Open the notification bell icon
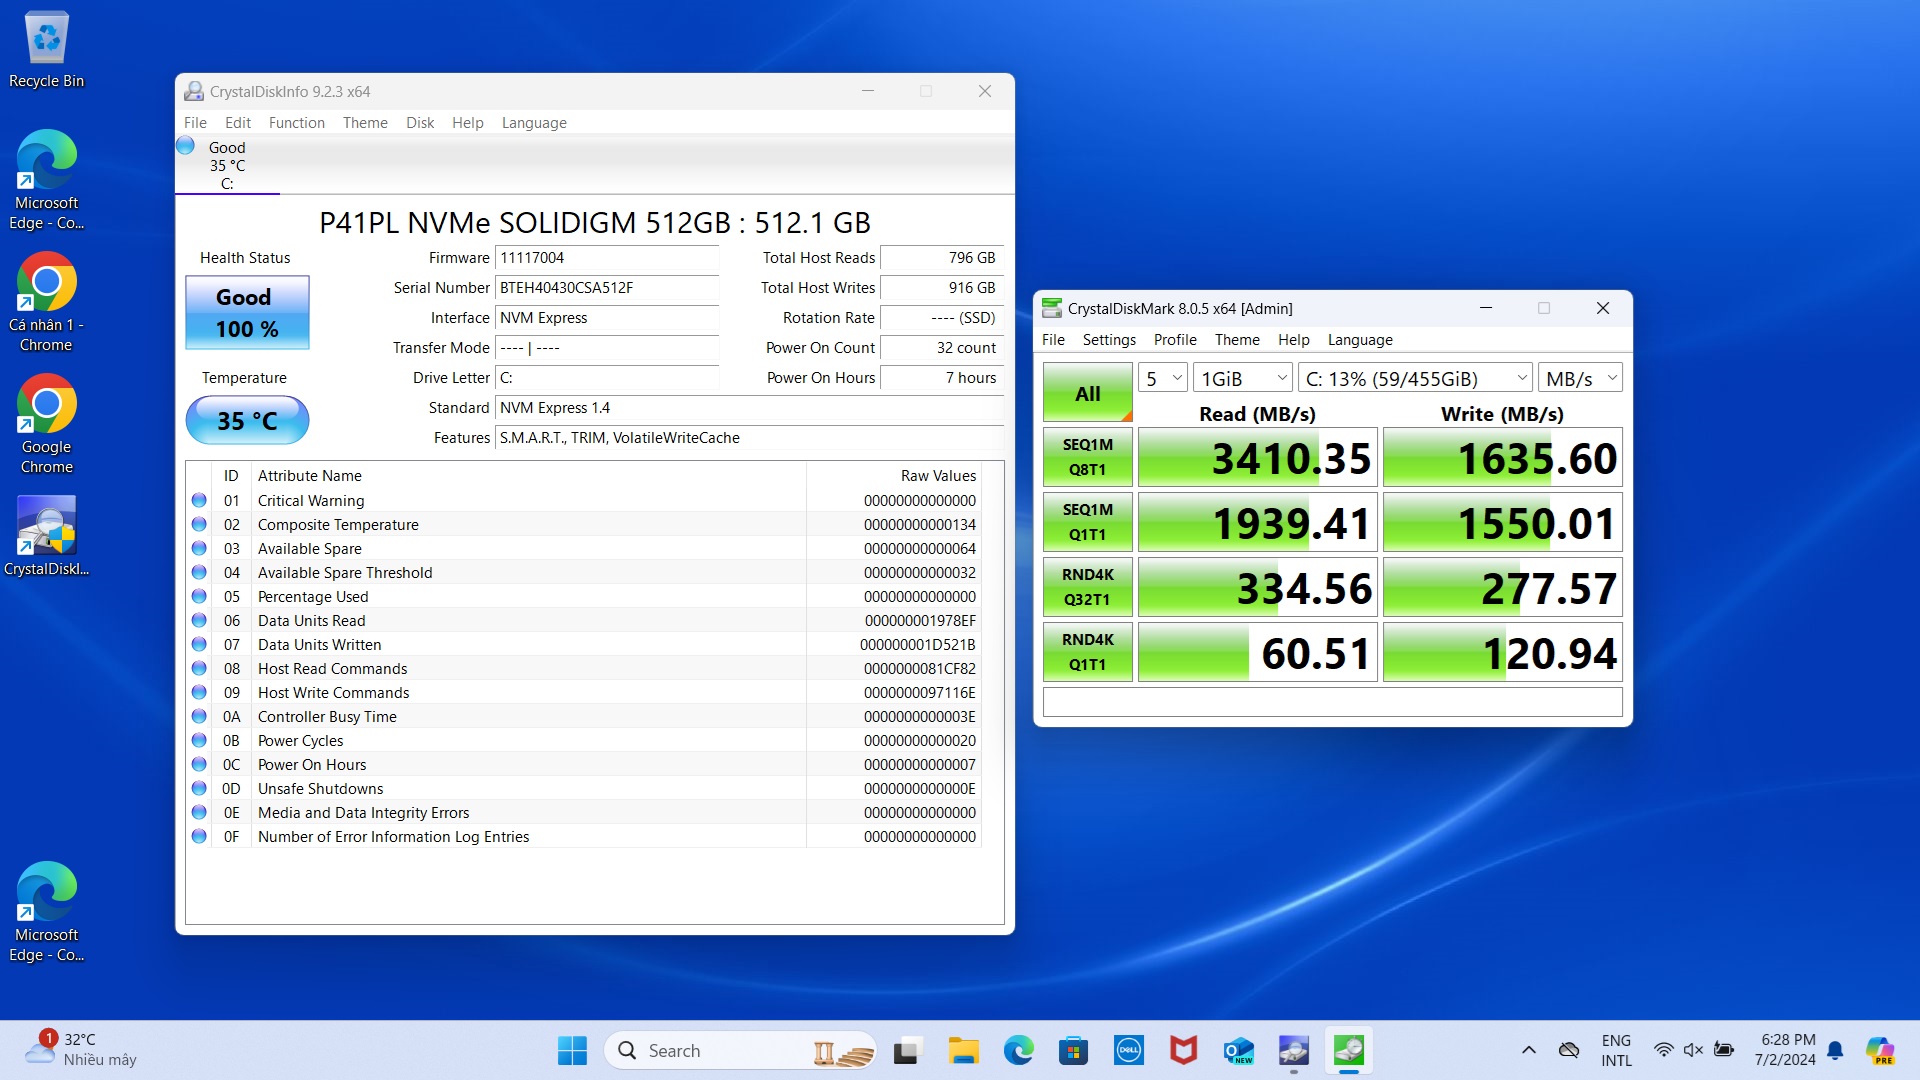Screen dimensions: 1920x1080 click(1835, 1050)
